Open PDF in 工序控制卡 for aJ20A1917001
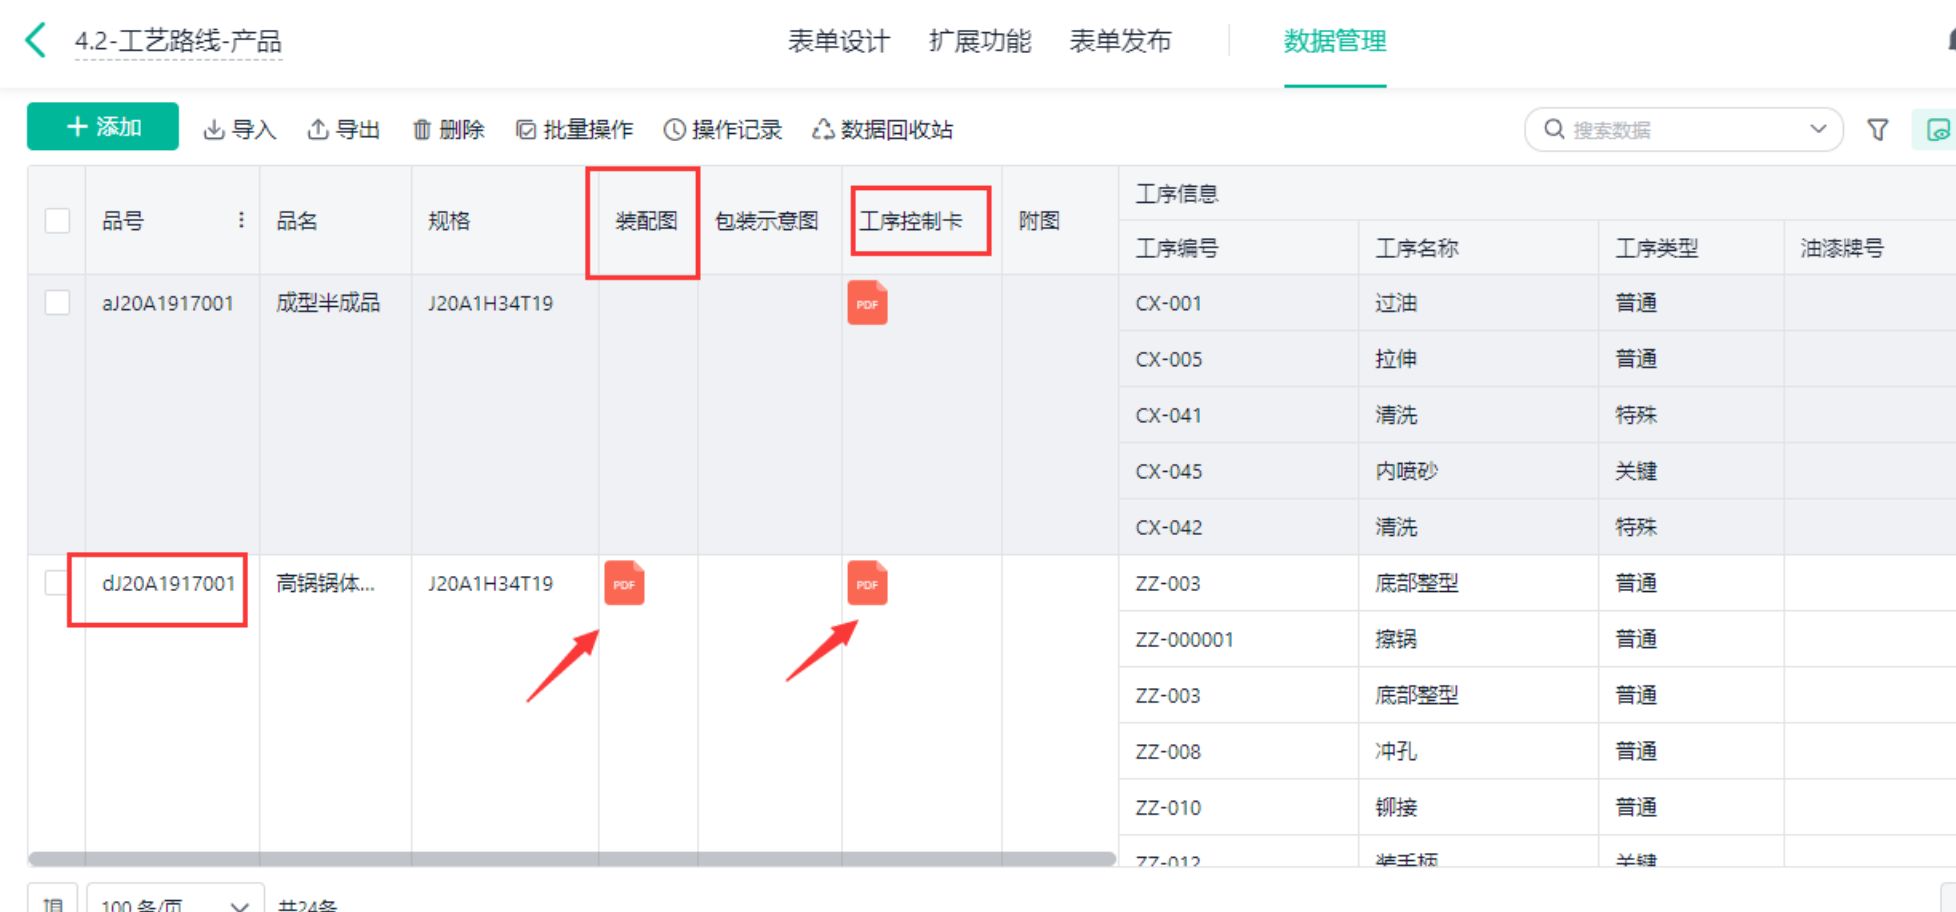Screen dimensions: 1956x912 867,303
